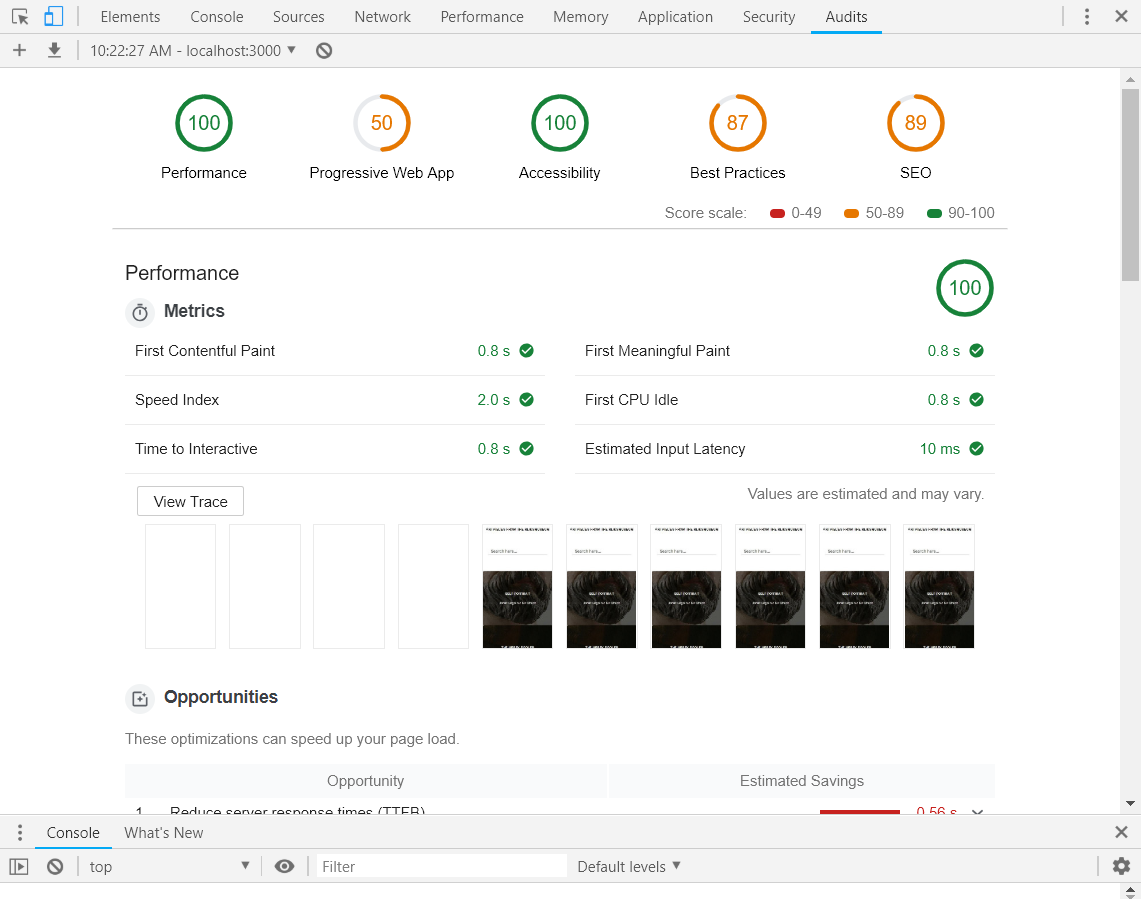Click Estimated Input Latency pass checkmark
The image size is (1141, 899).
pos(977,448)
